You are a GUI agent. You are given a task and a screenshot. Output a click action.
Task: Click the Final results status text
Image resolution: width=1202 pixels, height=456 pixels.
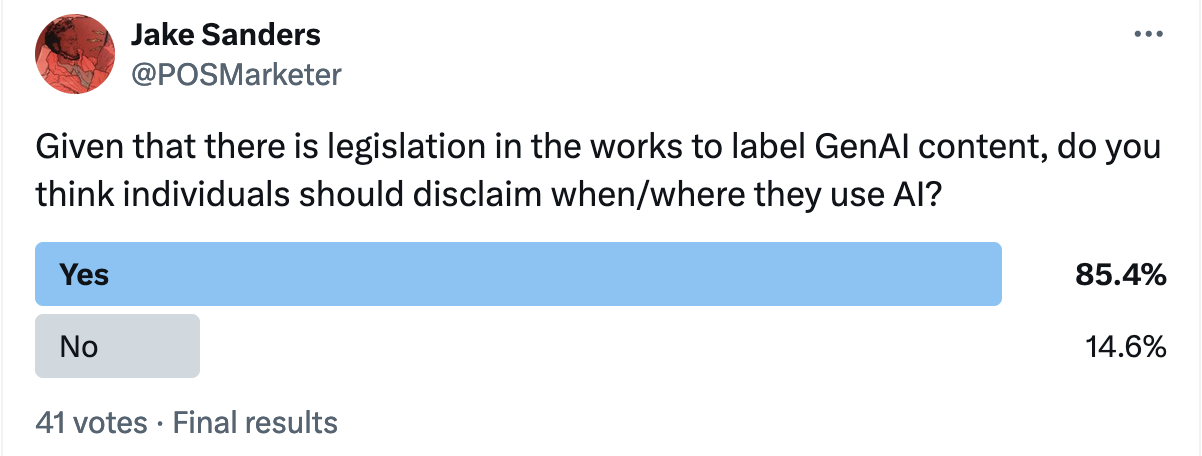point(255,422)
